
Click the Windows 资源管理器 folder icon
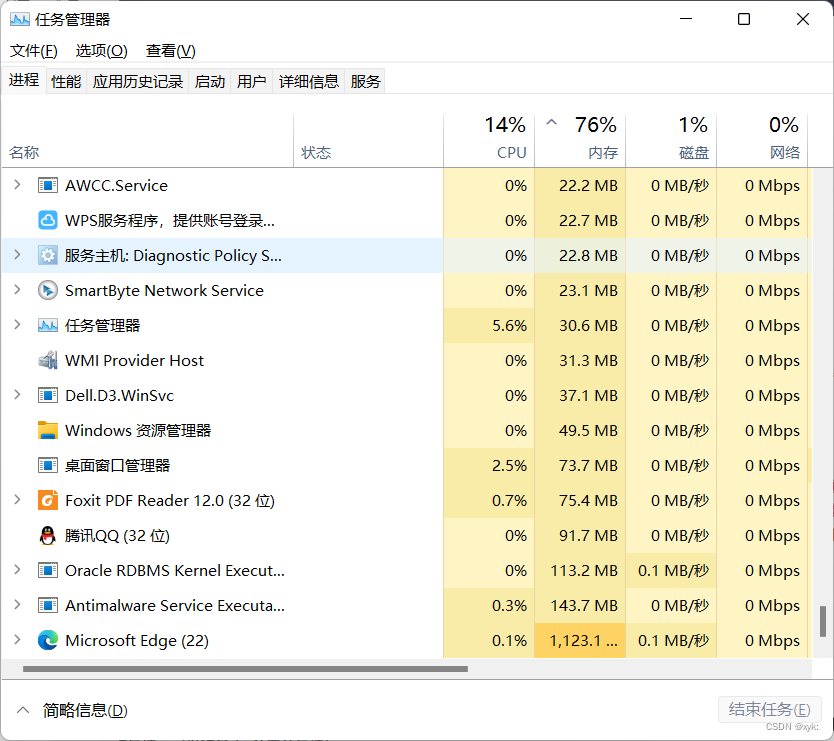[47, 430]
